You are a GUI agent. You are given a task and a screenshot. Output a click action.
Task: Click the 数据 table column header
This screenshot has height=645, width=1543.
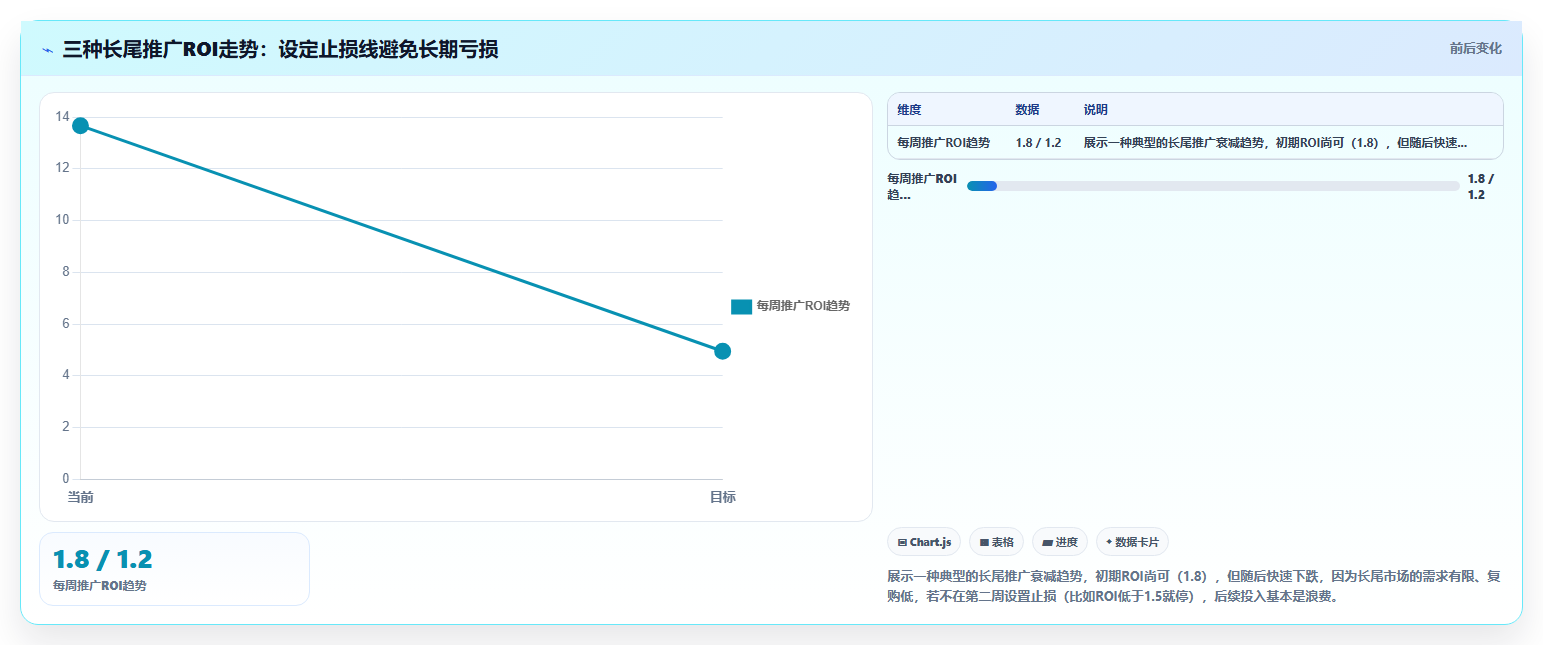(x=1027, y=110)
